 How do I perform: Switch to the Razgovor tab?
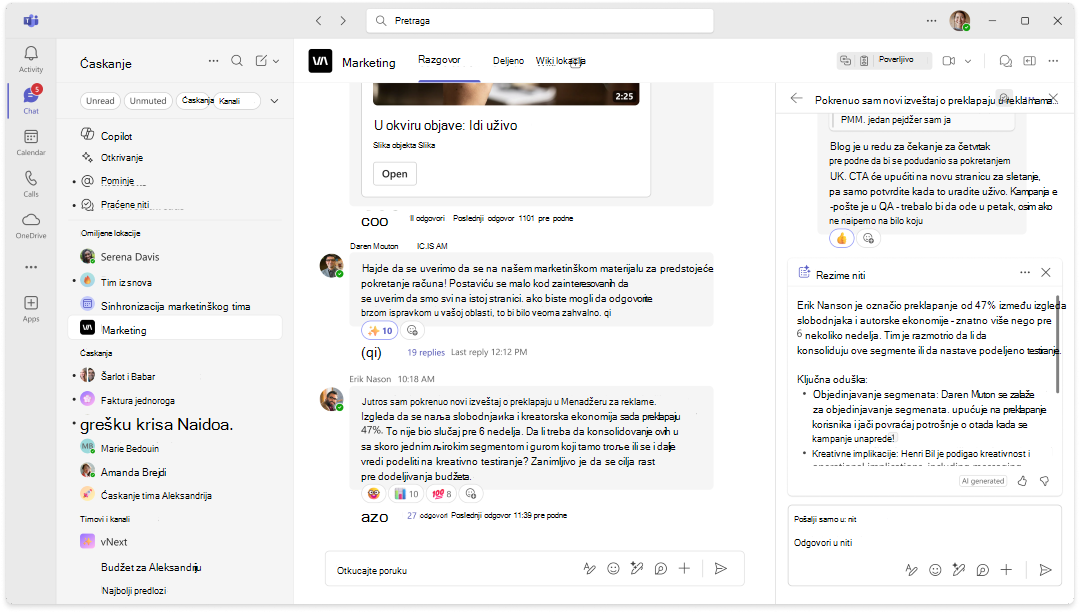[x=439, y=60]
